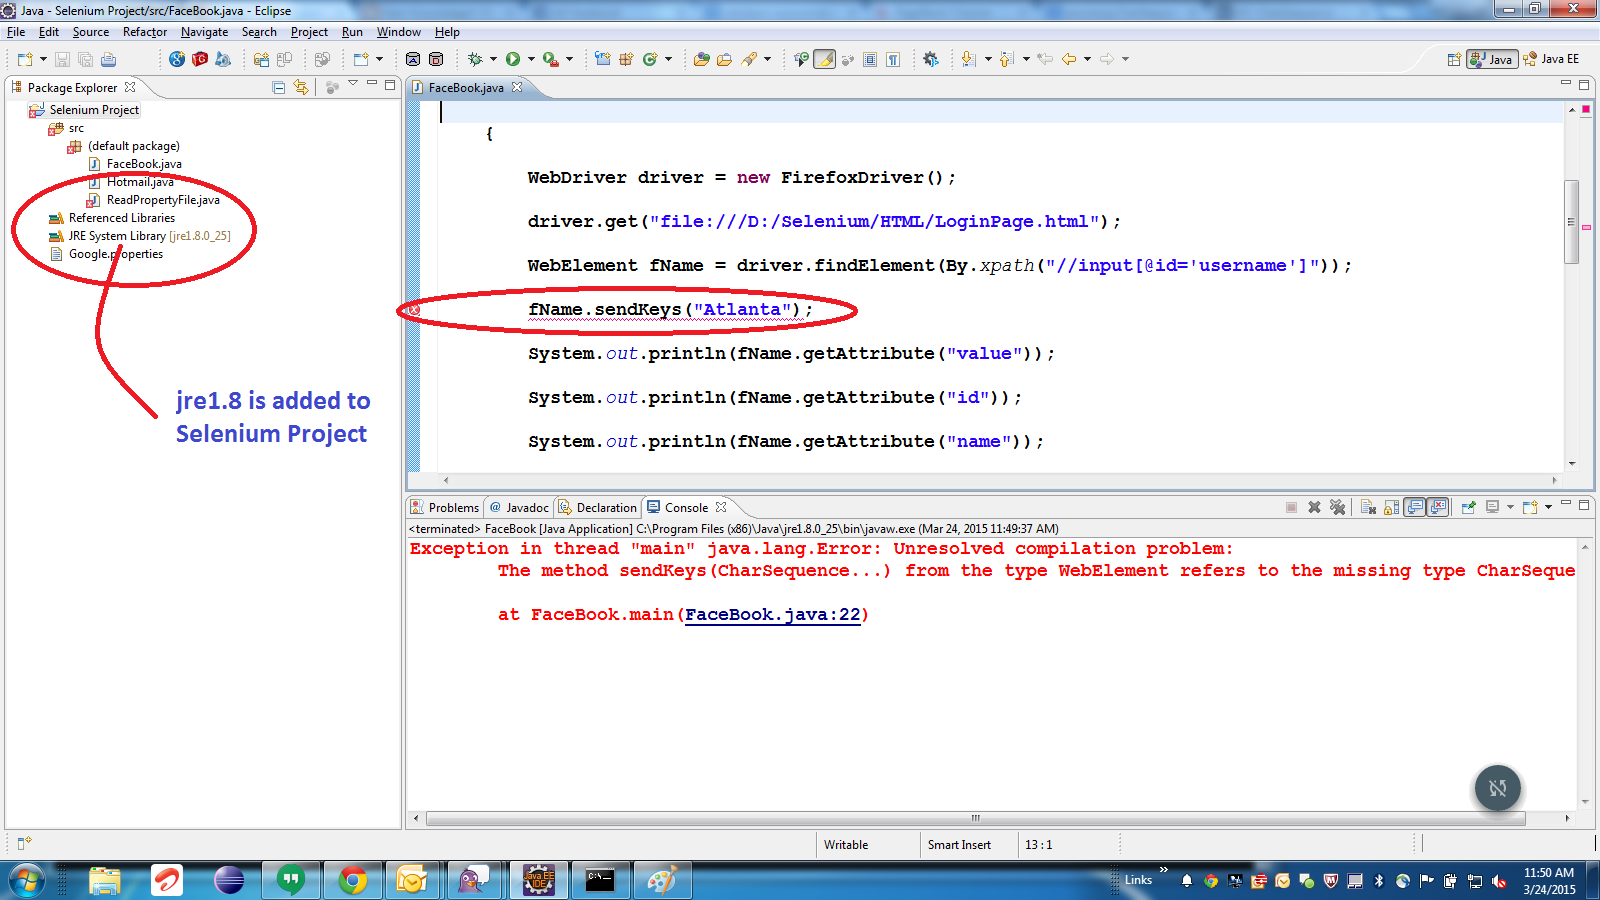Toggle Block Selection Mode
The width and height of the screenshot is (1600, 900).
tap(870, 59)
